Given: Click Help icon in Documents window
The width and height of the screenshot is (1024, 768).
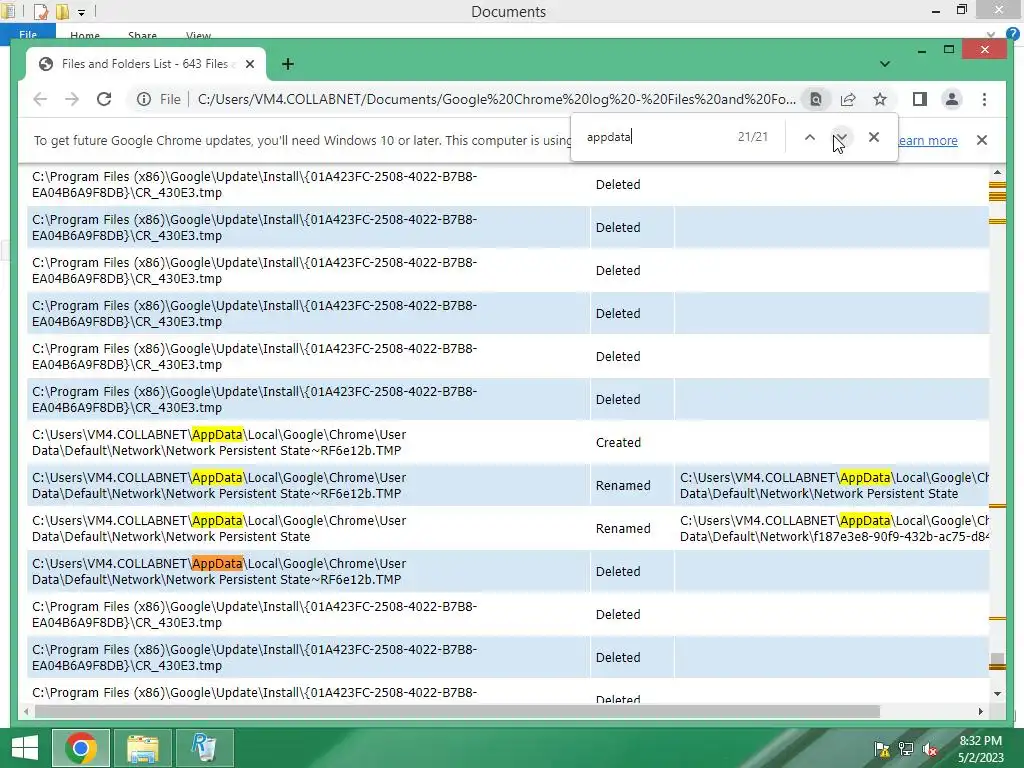Looking at the screenshot, I should tap(1013, 35).
